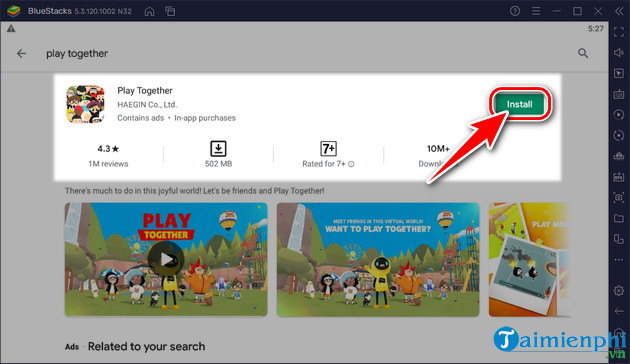
Task: Open the memory trim icon in sidebar
Action: pos(619,156)
